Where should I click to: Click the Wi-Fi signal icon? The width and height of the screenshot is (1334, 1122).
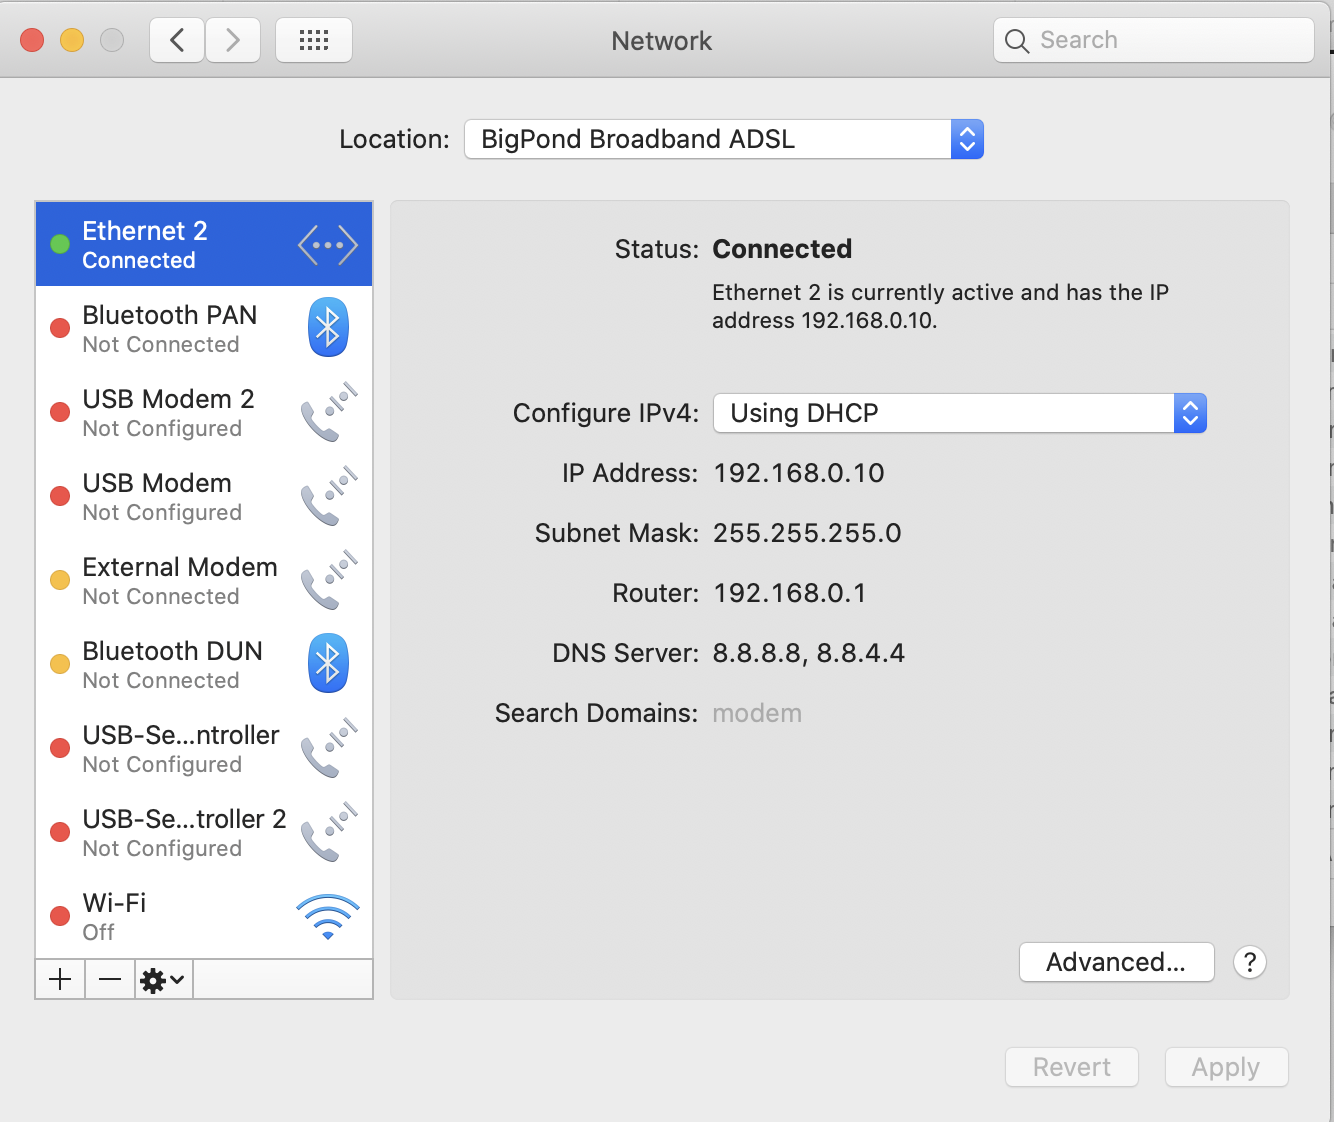pyautogui.click(x=328, y=917)
